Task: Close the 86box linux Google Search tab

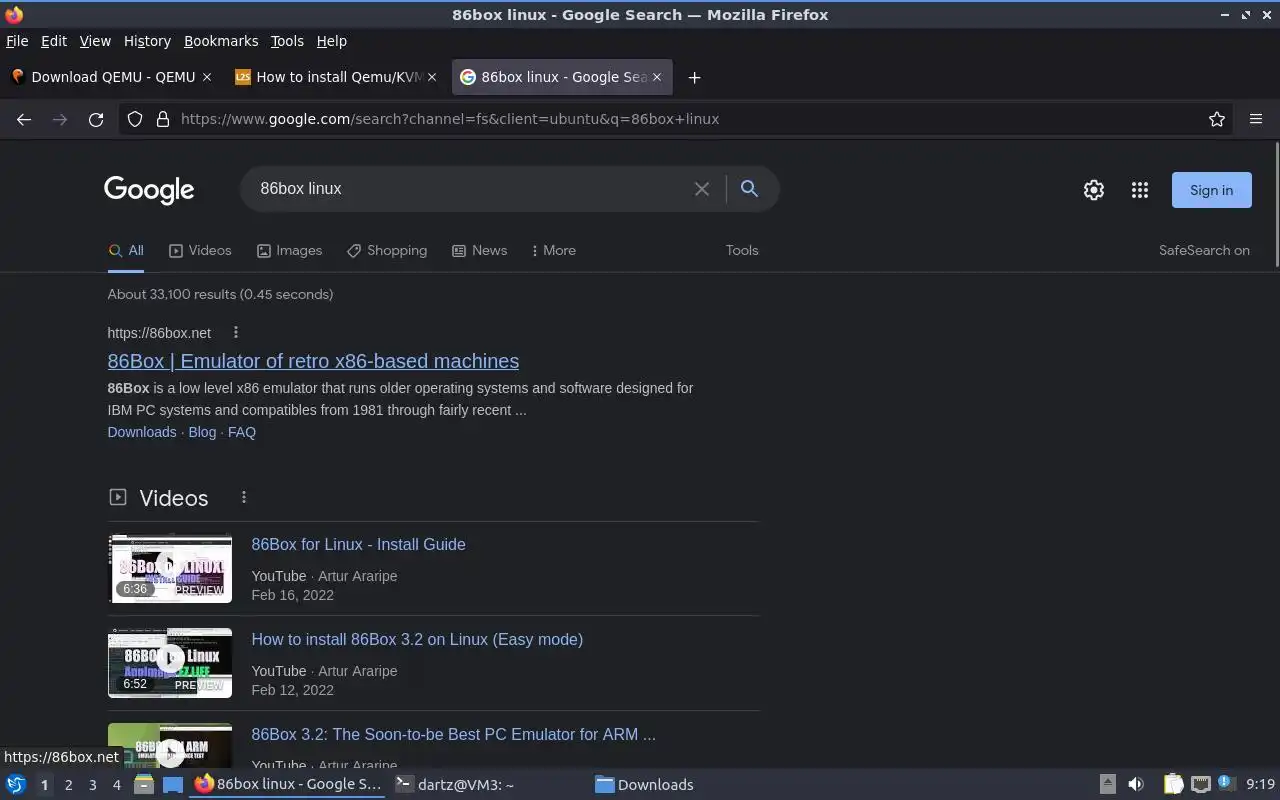Action: 657,77
